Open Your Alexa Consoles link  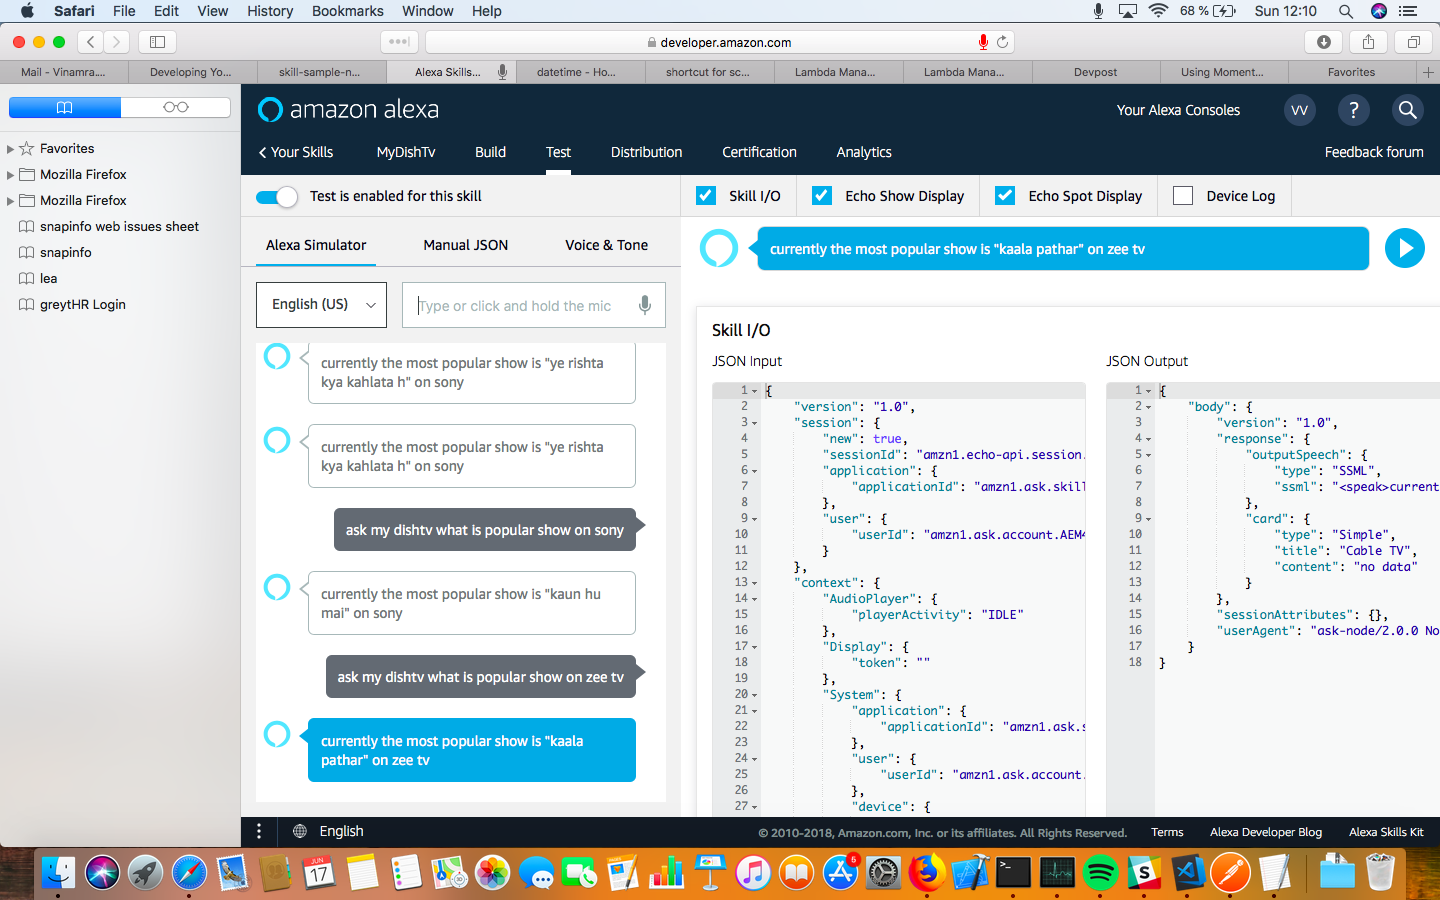pos(1178,110)
